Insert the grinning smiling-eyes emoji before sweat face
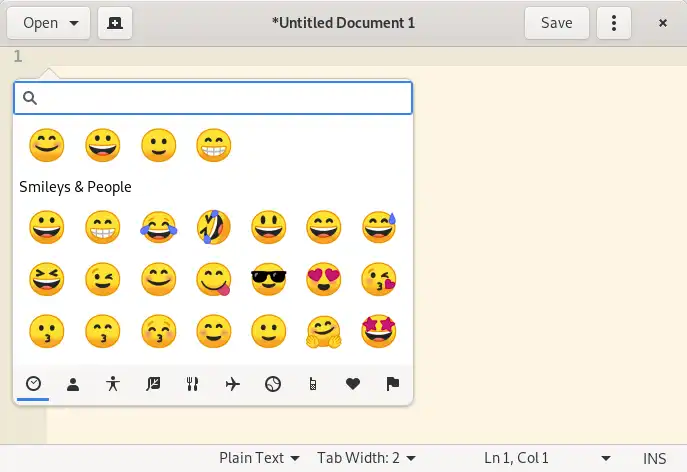Viewport: 687px width, 472px height. coord(324,227)
